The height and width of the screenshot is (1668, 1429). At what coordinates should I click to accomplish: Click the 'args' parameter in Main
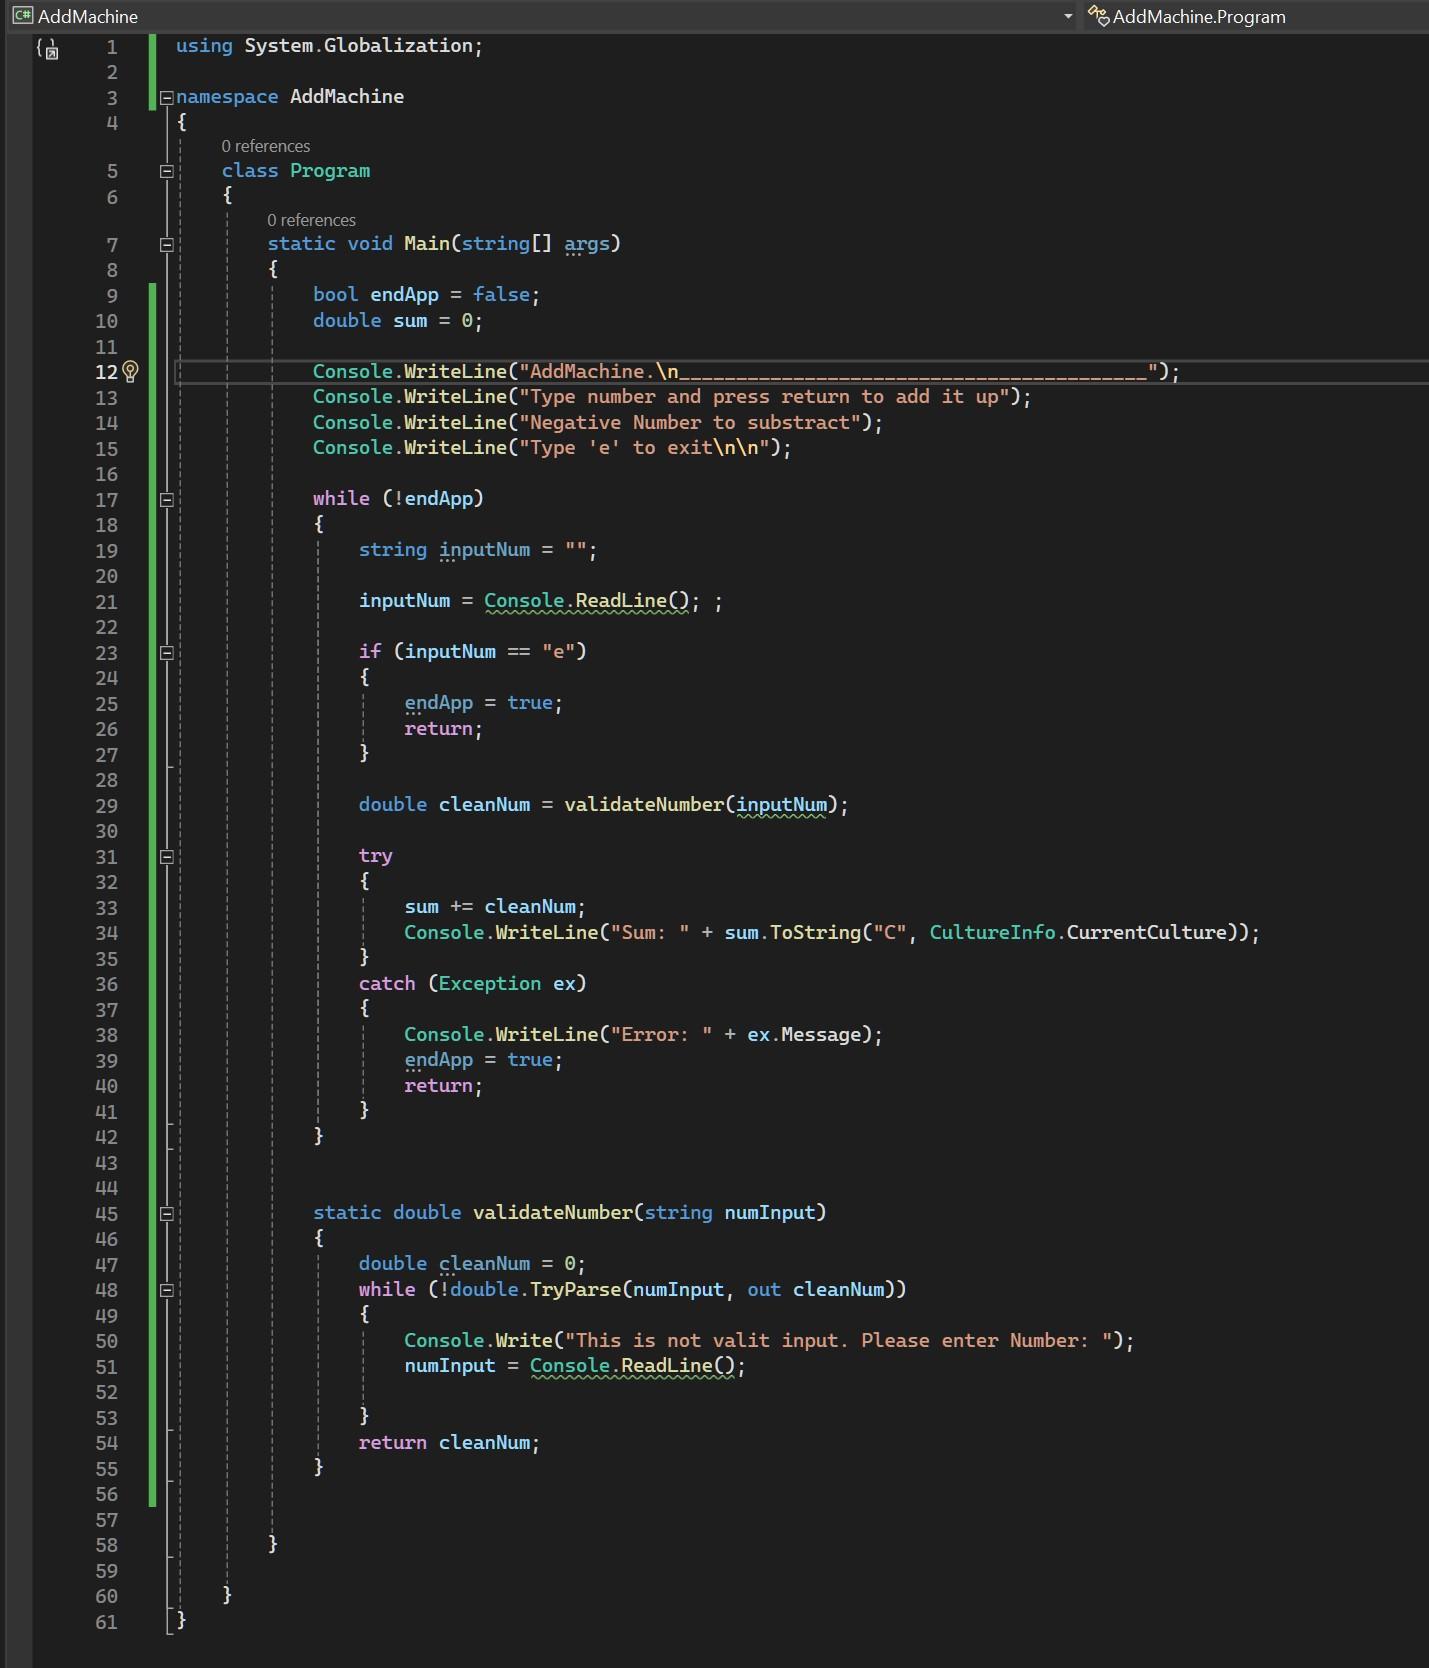[587, 244]
